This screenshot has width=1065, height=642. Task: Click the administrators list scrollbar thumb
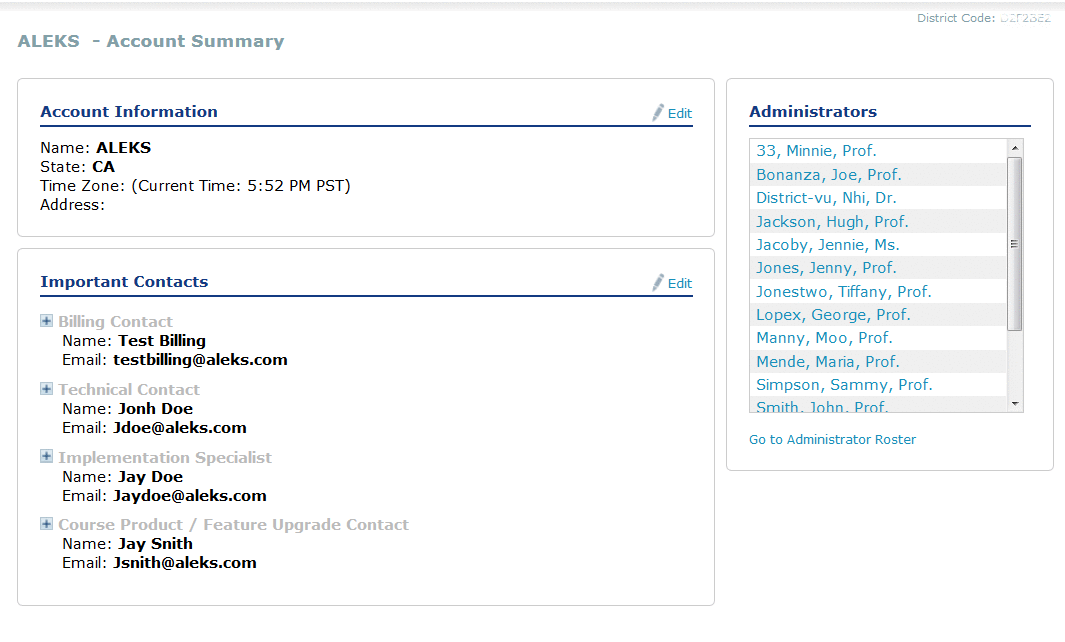[1015, 244]
